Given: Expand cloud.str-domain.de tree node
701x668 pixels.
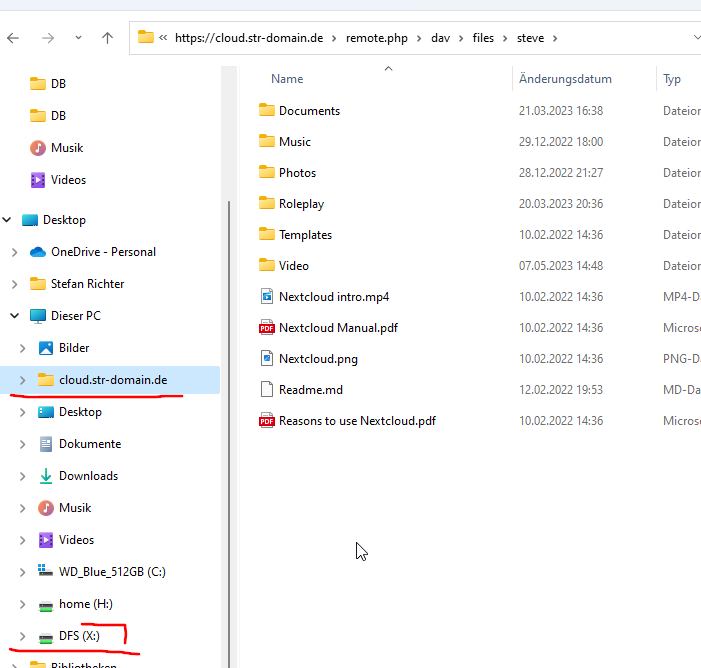Looking at the screenshot, I should (23, 381).
